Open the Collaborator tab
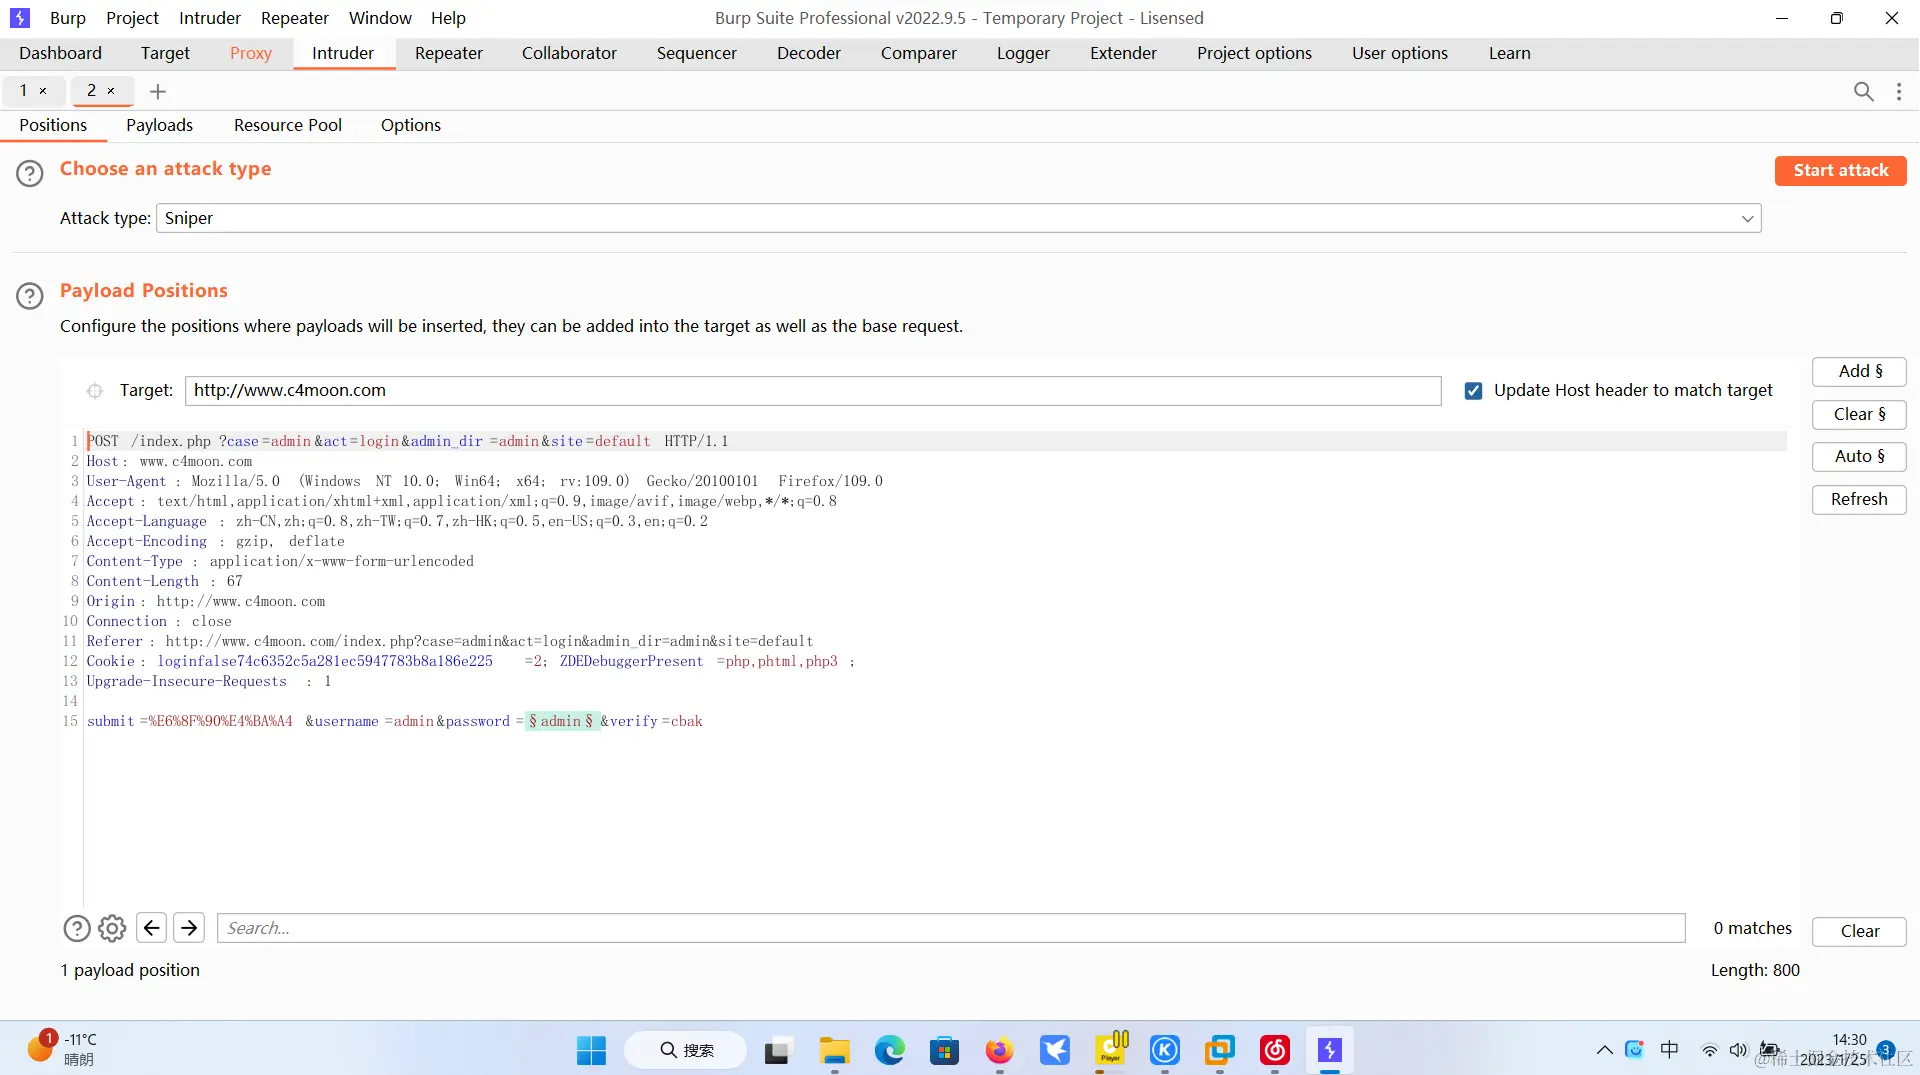Viewport: 1920px width, 1075px height. point(569,53)
